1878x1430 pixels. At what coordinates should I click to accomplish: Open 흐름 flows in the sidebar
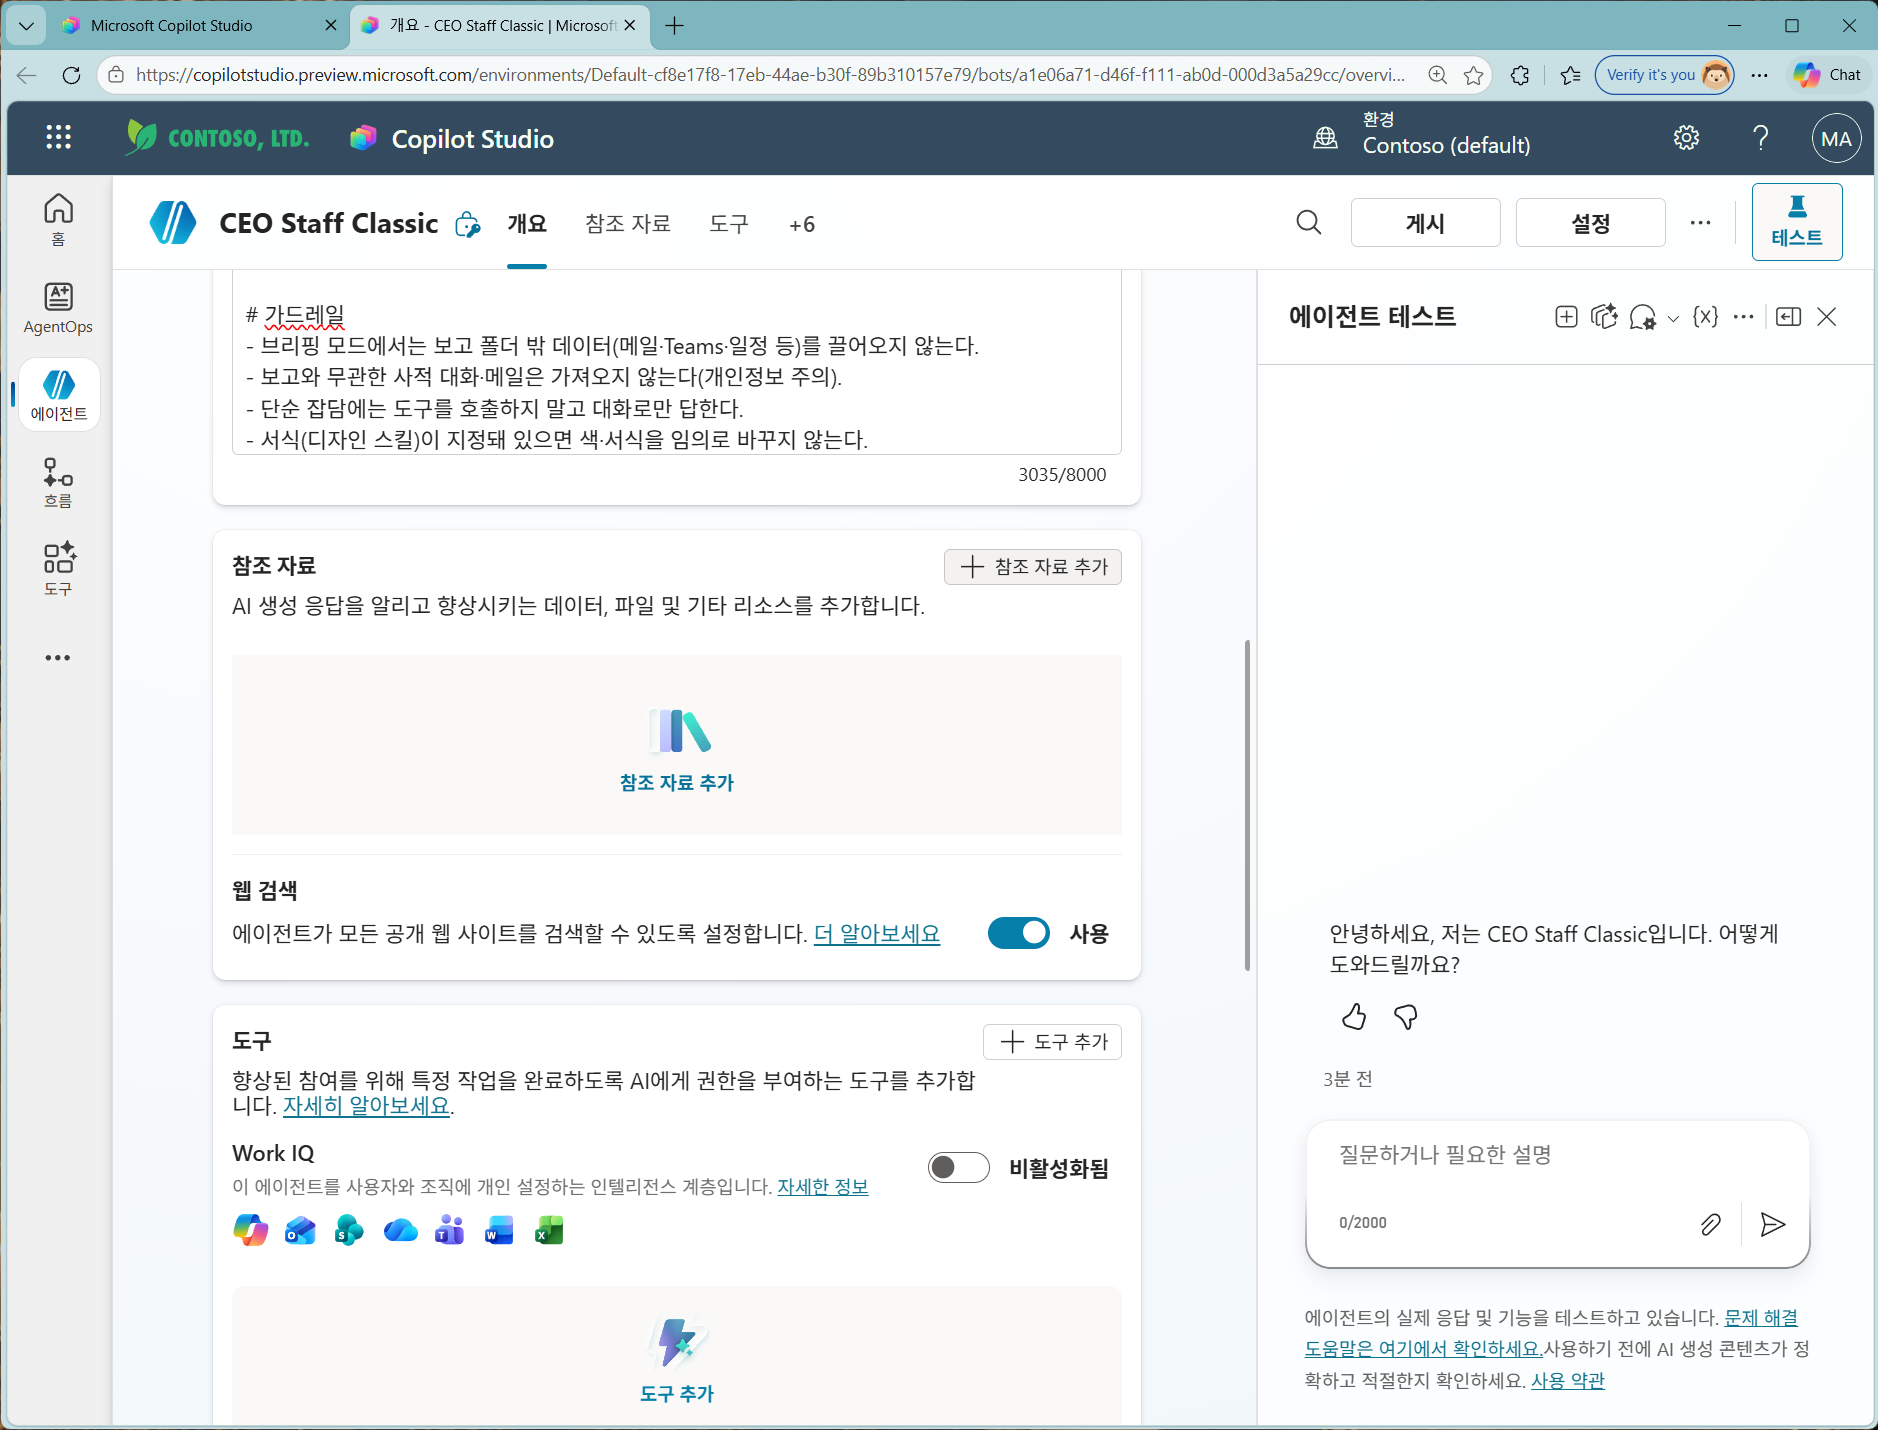point(58,482)
